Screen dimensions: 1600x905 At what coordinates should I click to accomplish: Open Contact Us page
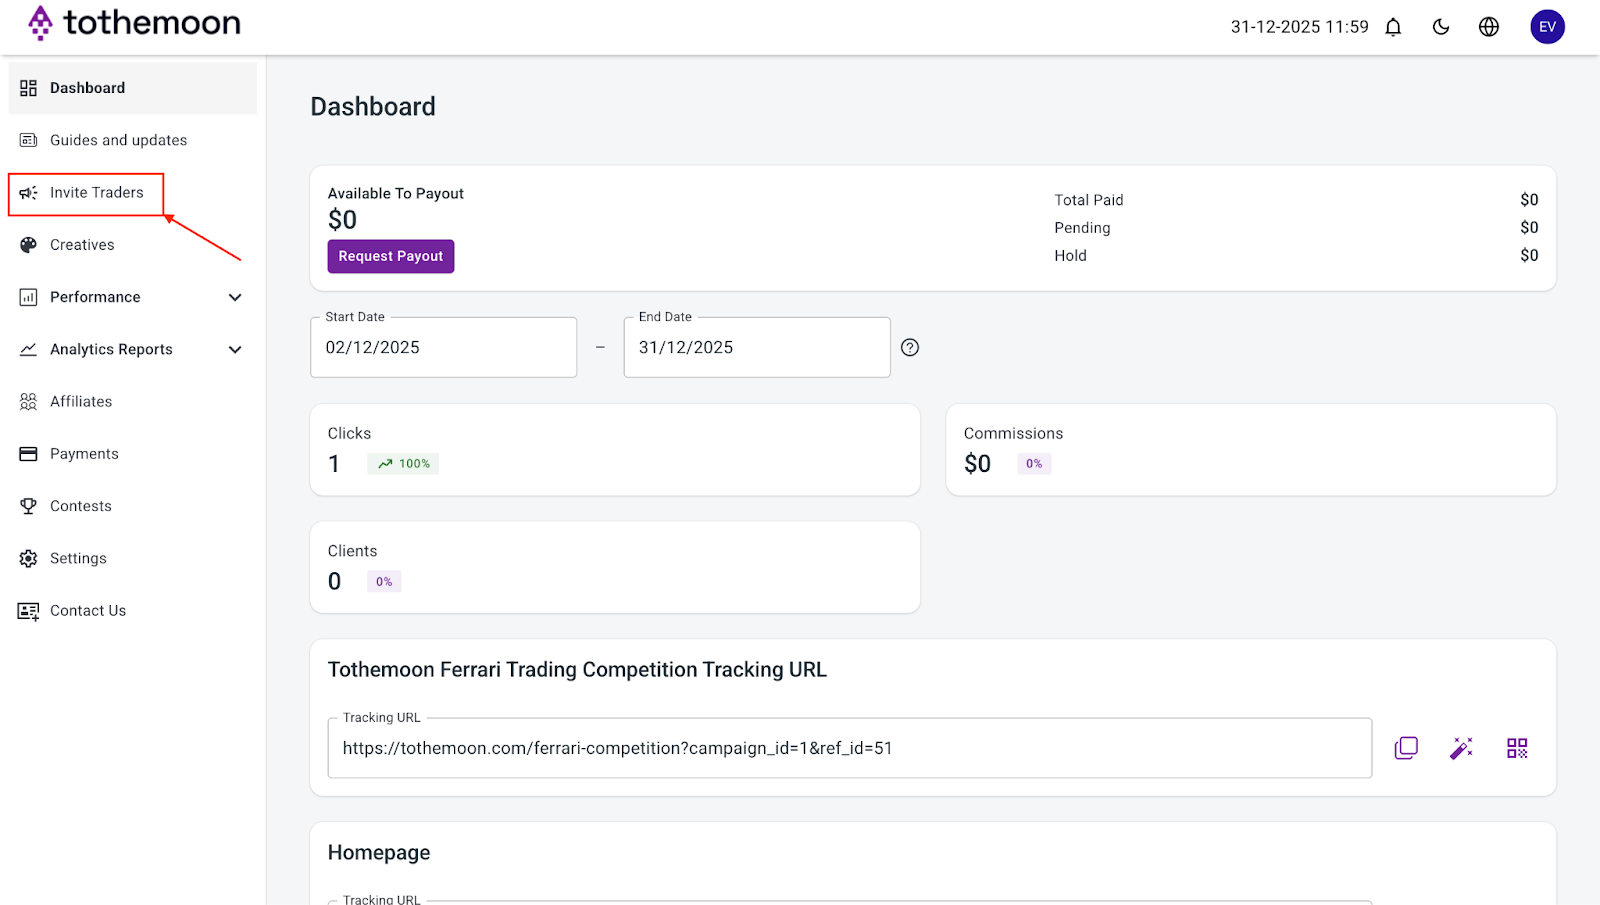[133, 611]
